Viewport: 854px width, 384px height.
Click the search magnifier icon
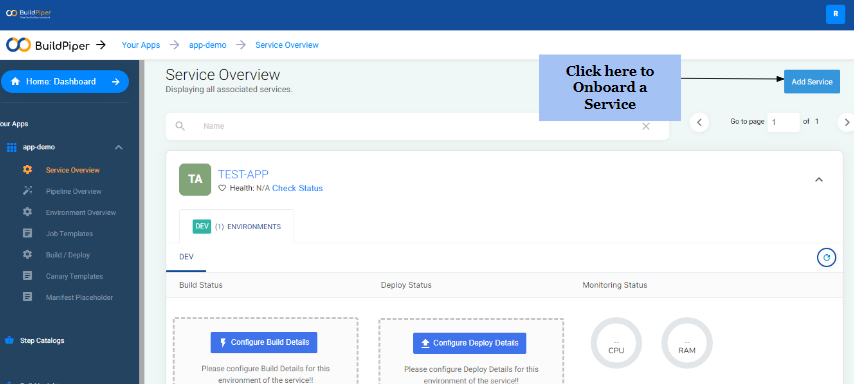point(180,126)
